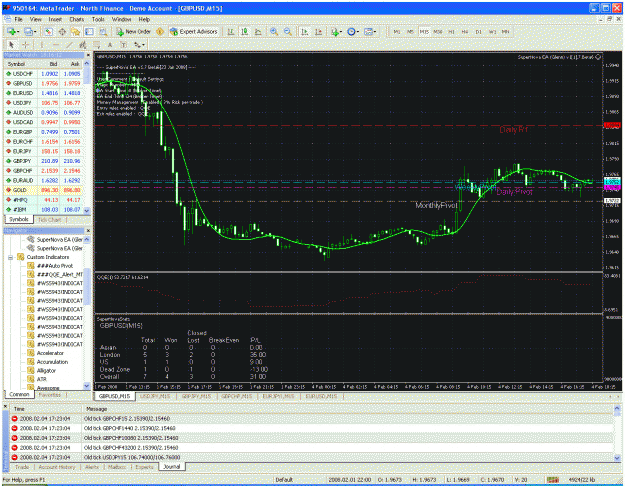The height and width of the screenshot is (486, 625).
Task: Select the Accelerator indicator icon in Navigator
Action: coord(30,353)
